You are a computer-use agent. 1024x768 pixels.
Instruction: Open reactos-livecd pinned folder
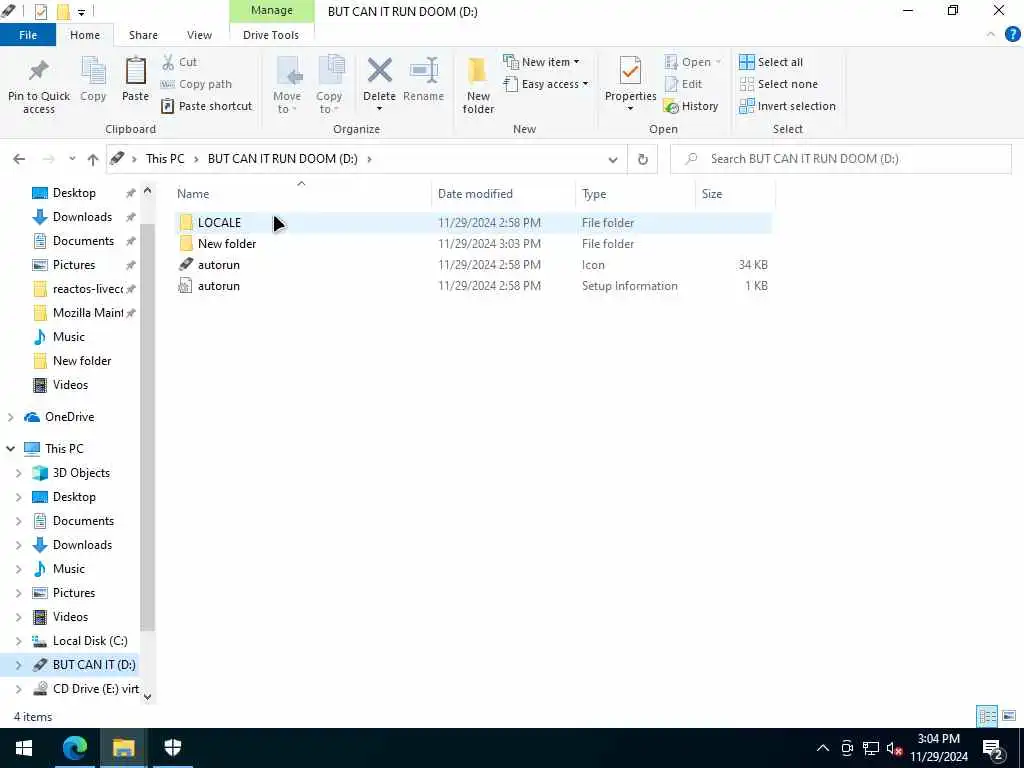pyautogui.click(x=88, y=289)
